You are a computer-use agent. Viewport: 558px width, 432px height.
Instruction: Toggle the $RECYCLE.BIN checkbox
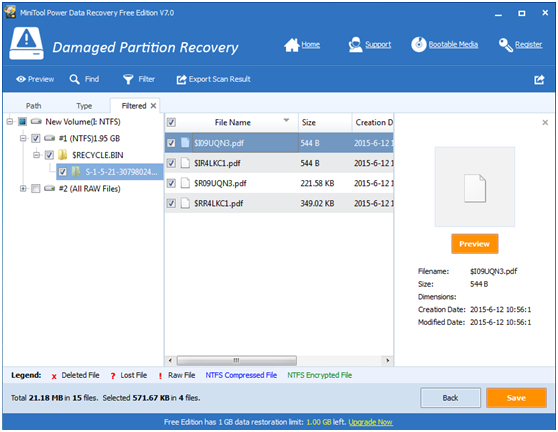point(49,155)
